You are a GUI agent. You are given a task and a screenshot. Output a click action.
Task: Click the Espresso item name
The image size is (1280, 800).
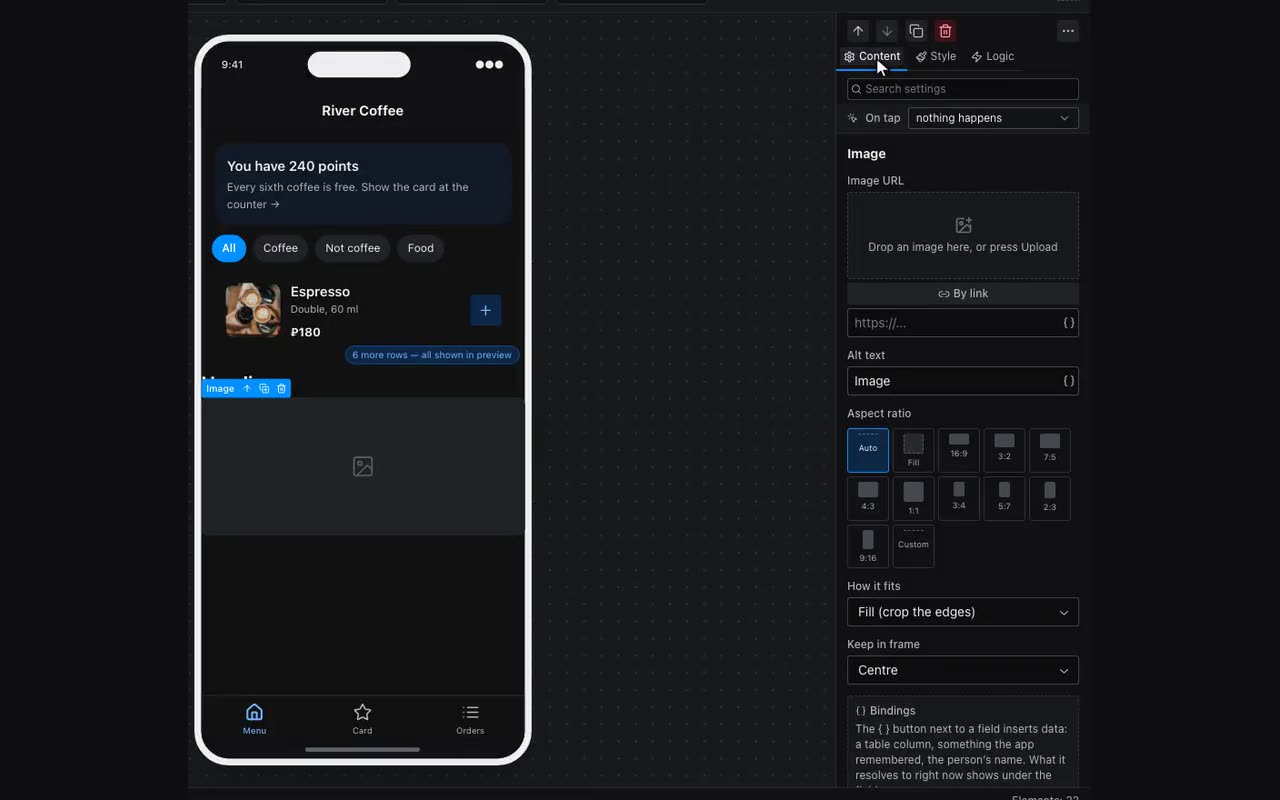tap(320, 292)
